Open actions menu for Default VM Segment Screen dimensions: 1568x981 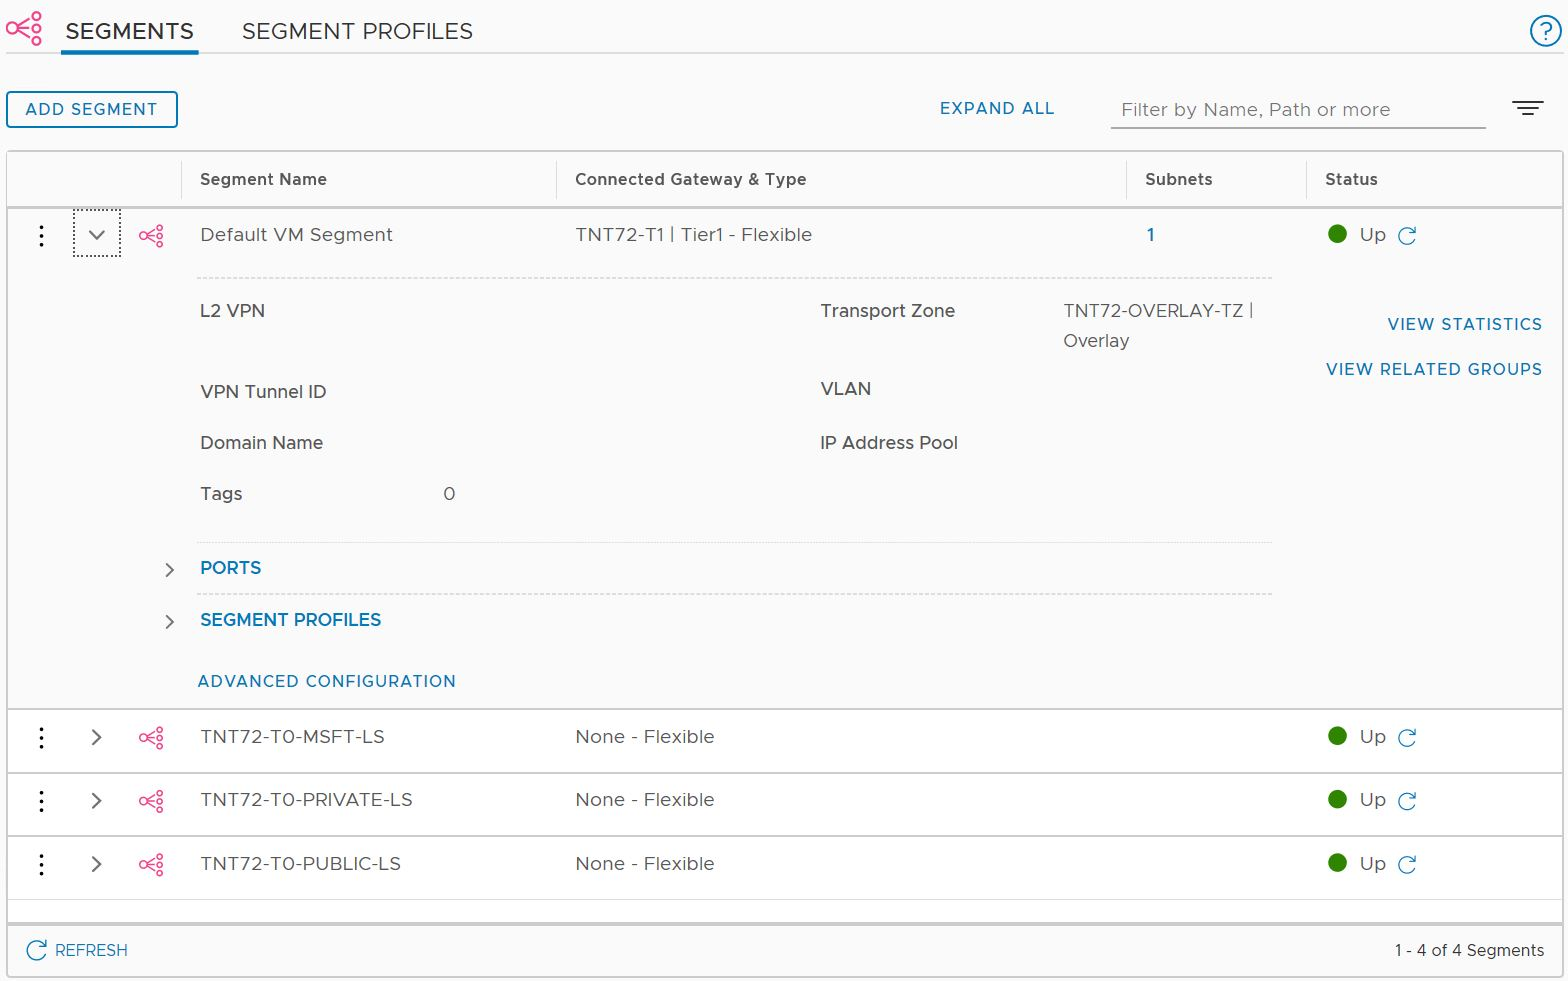pyautogui.click(x=41, y=235)
